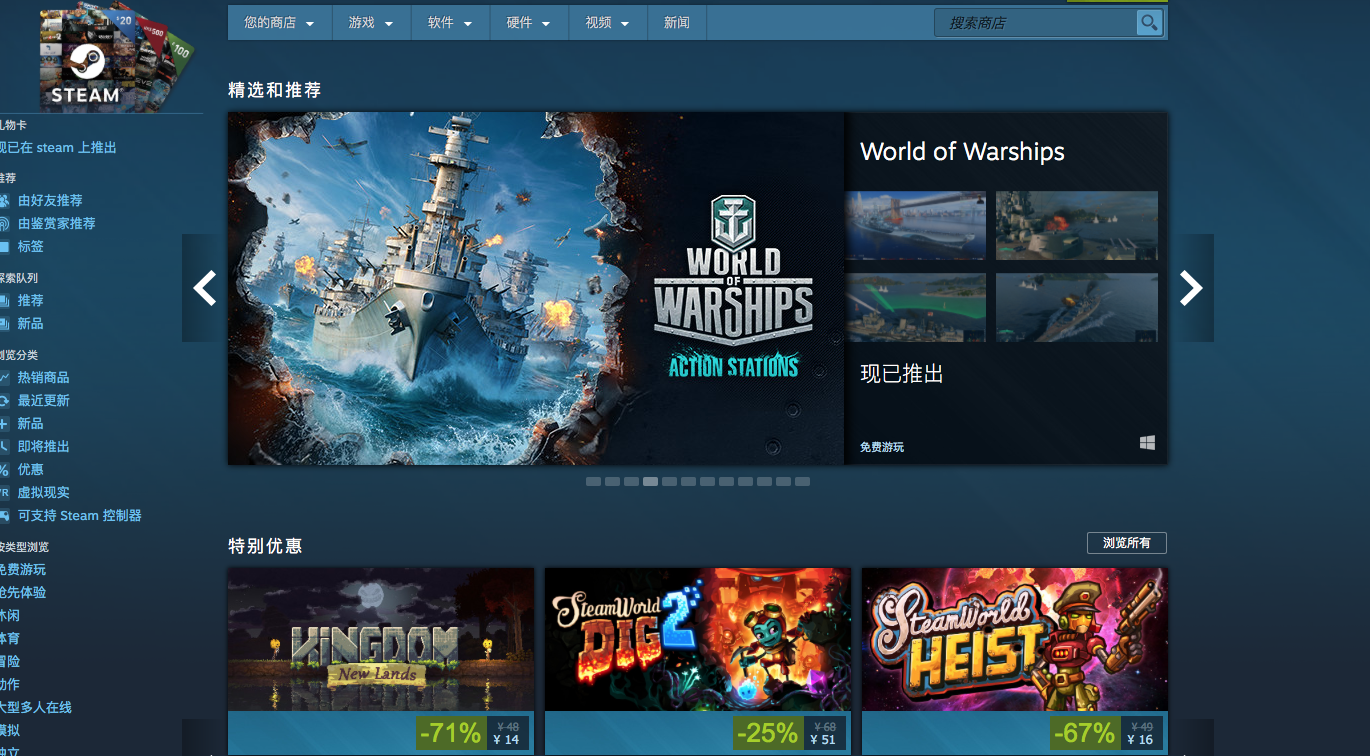Browse the 大型多人在线 genre link
The height and width of the screenshot is (756, 1370).
(x=35, y=708)
